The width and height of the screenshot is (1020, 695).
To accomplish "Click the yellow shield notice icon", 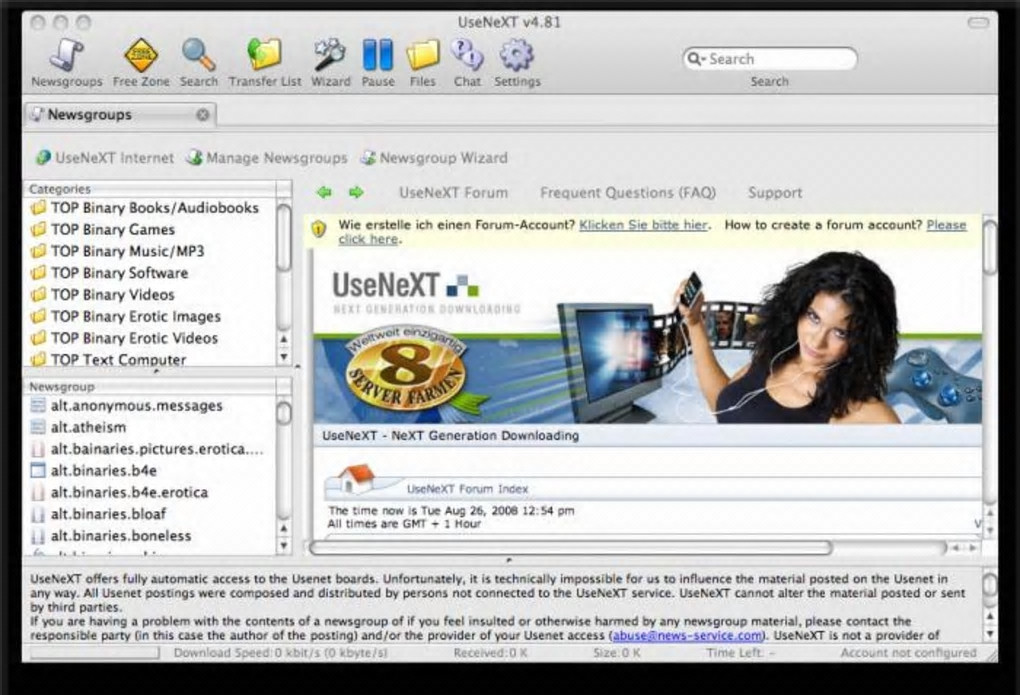I will 318,229.
